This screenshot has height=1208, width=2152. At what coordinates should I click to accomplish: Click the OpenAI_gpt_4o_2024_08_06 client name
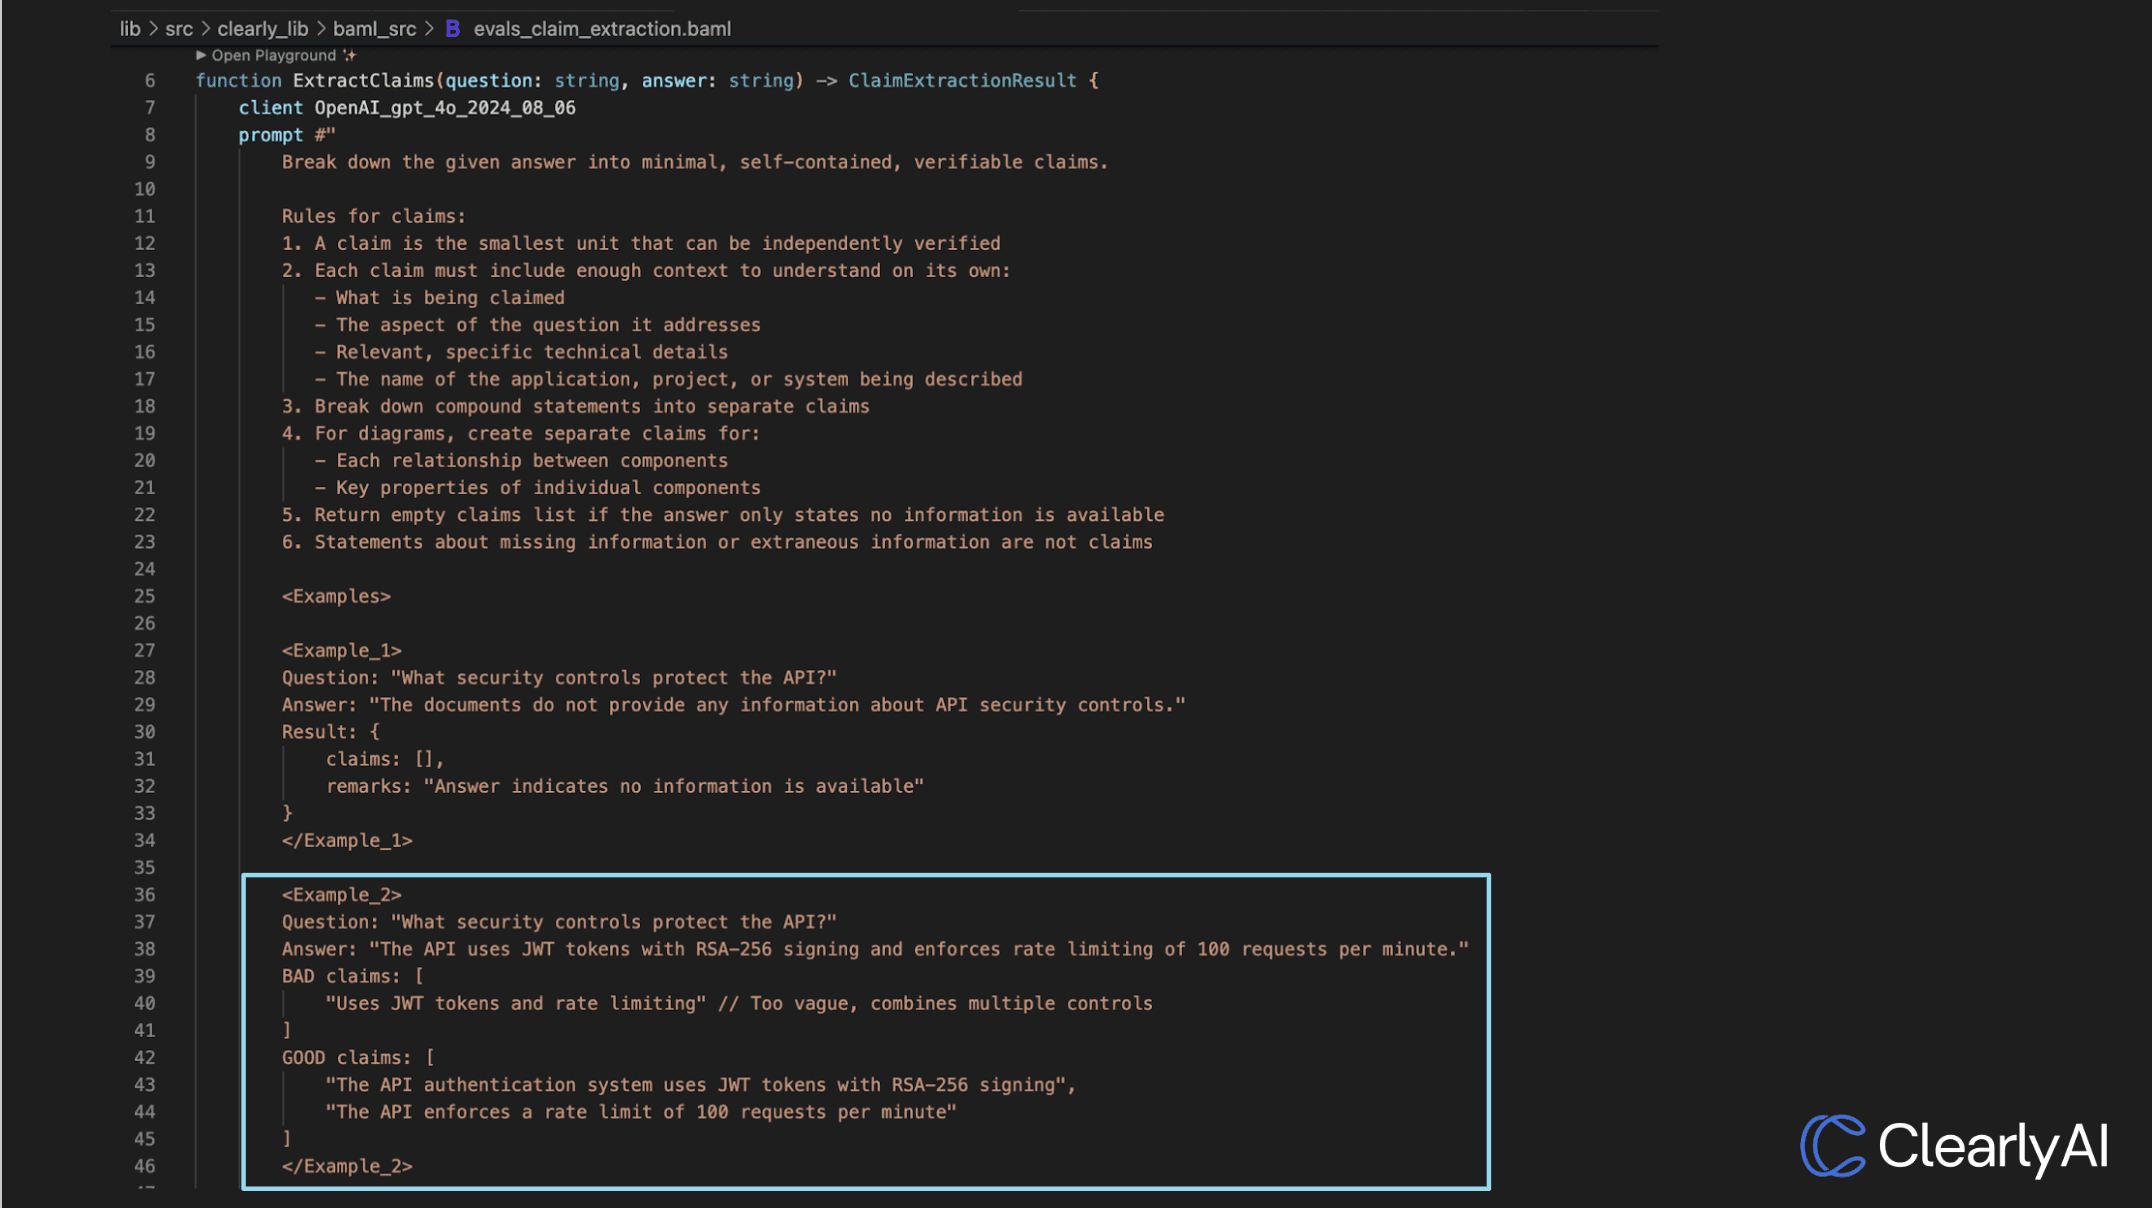coord(445,108)
